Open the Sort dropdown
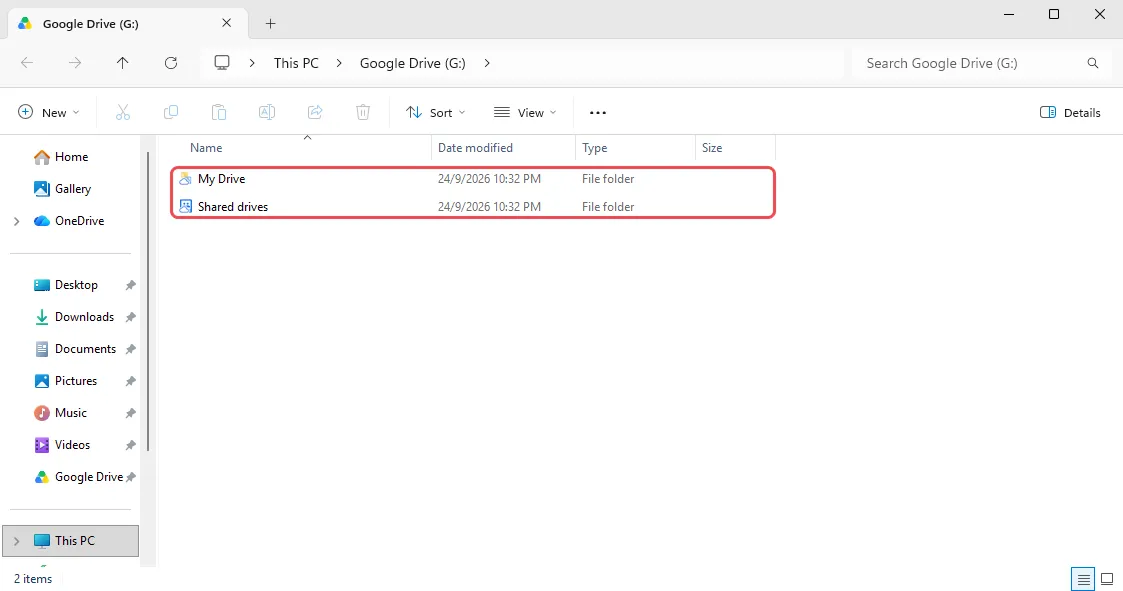The width and height of the screenshot is (1123, 591). click(435, 112)
